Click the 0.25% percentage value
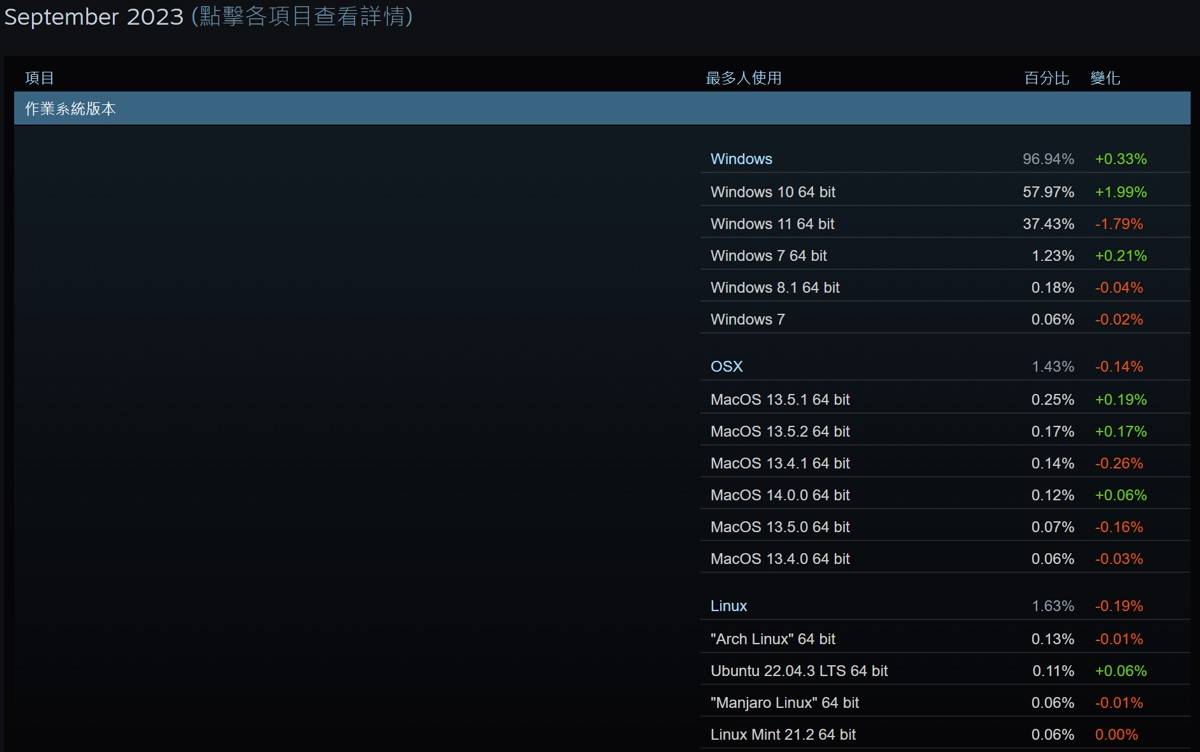The width and height of the screenshot is (1200, 752). click(1053, 399)
